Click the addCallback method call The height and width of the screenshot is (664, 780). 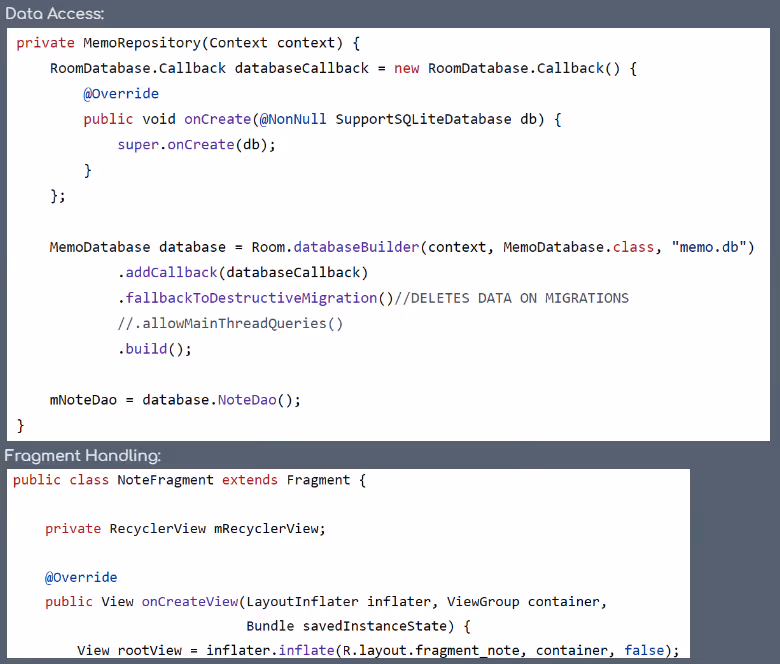tap(172, 273)
